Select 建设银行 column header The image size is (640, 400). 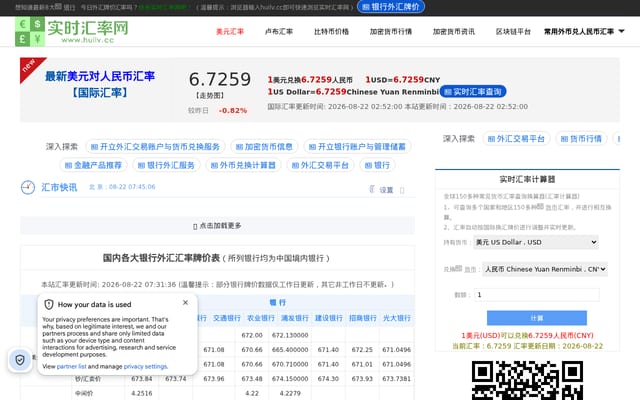pyautogui.click(x=329, y=318)
